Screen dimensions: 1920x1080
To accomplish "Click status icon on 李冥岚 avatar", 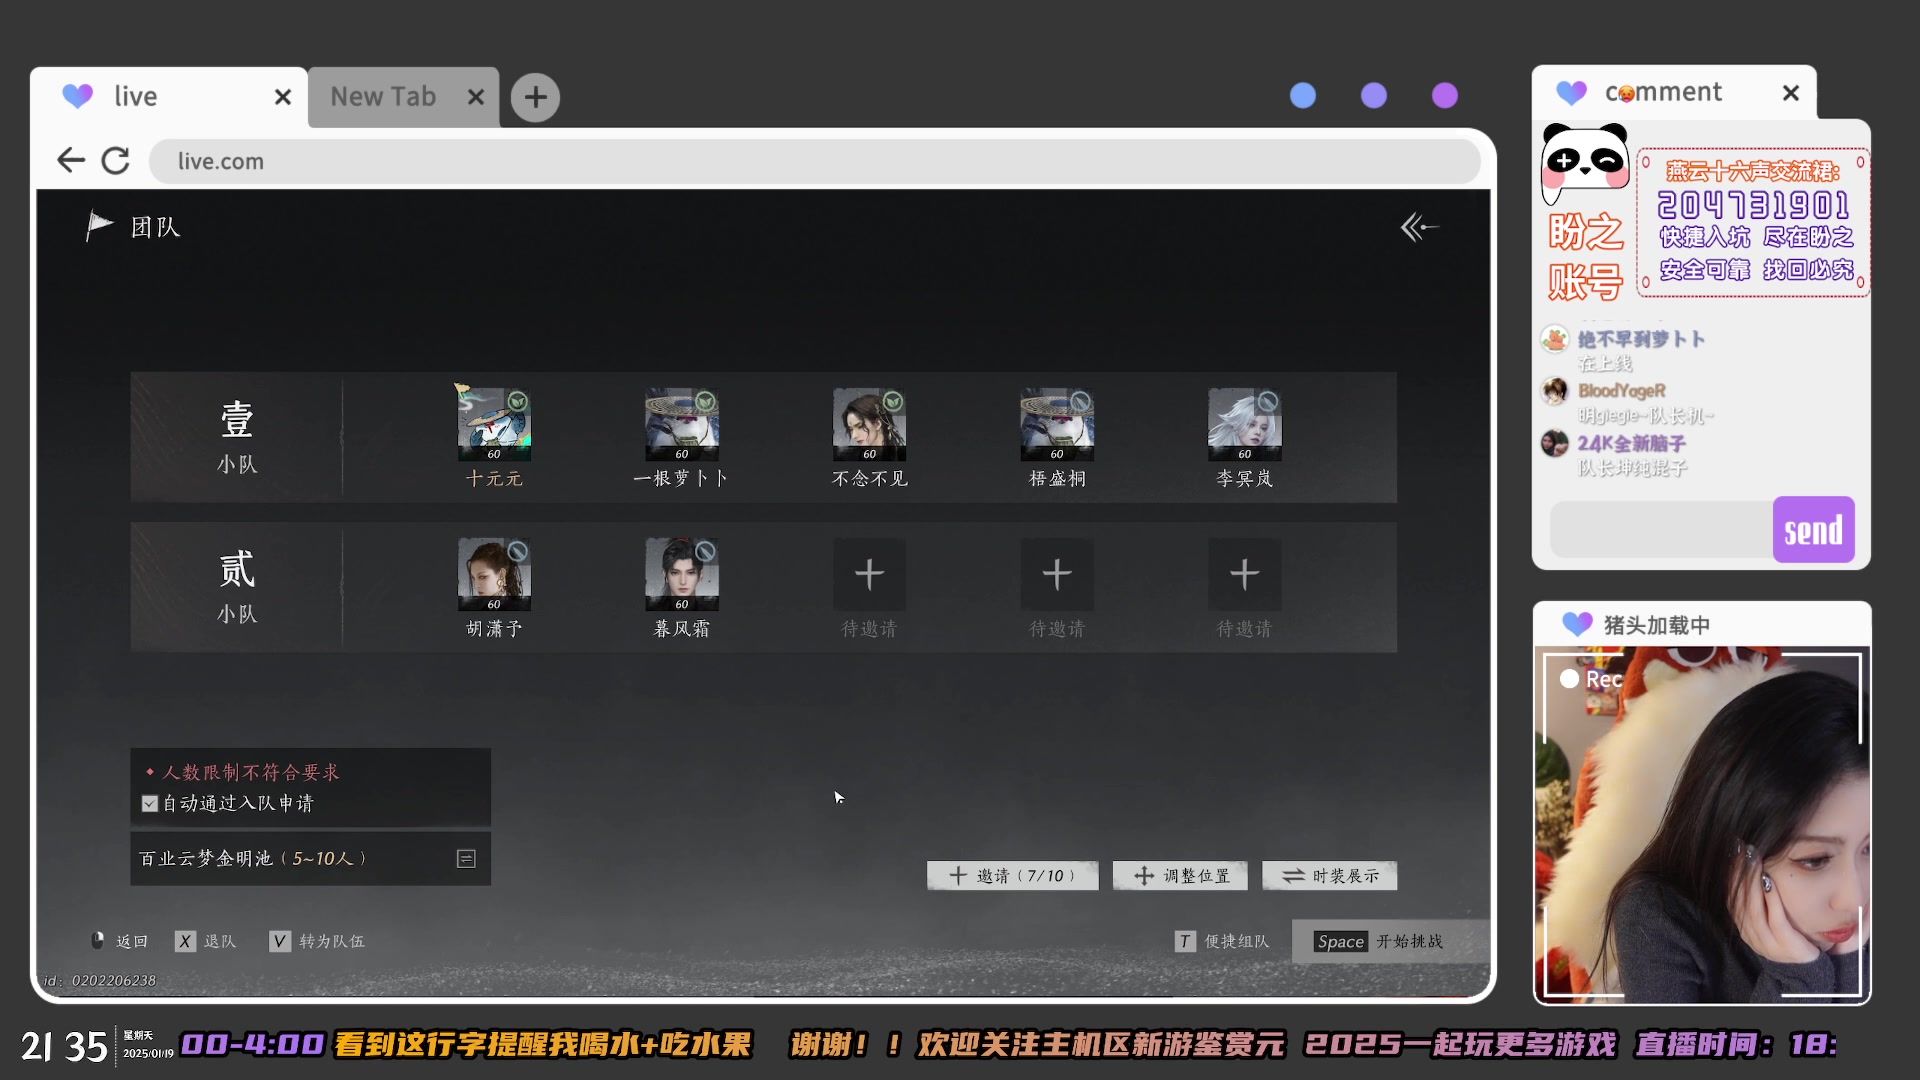I will [x=1268, y=402].
